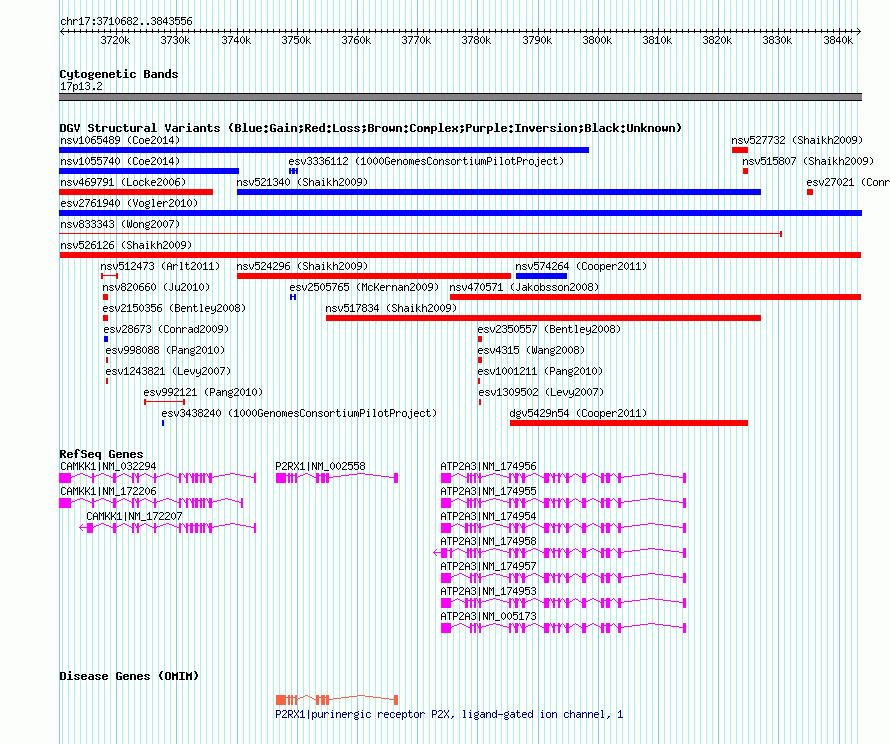Click esv2505765 (McKernan2009) variant label
The width and height of the screenshot is (890, 744).
[x=364, y=287]
